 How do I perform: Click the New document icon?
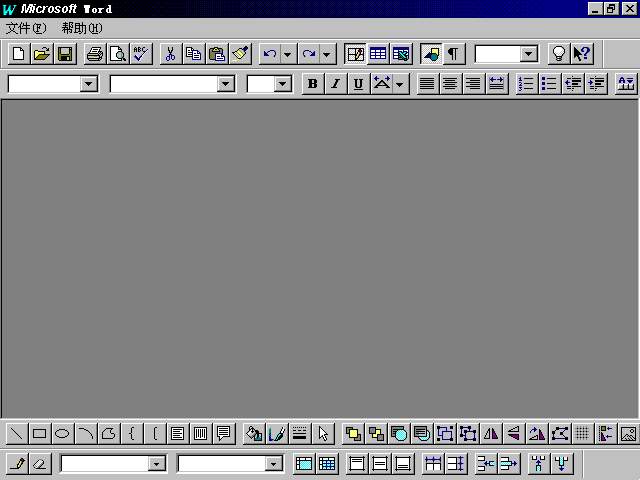click(x=18, y=54)
